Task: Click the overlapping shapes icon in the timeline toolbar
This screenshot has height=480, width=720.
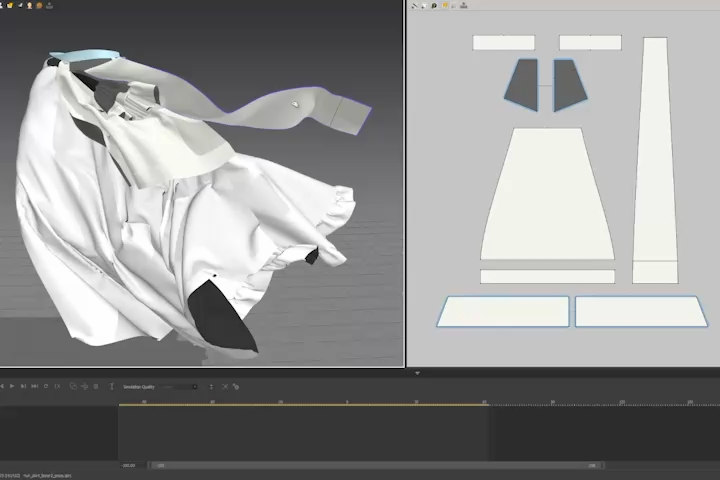Action: pos(73,386)
